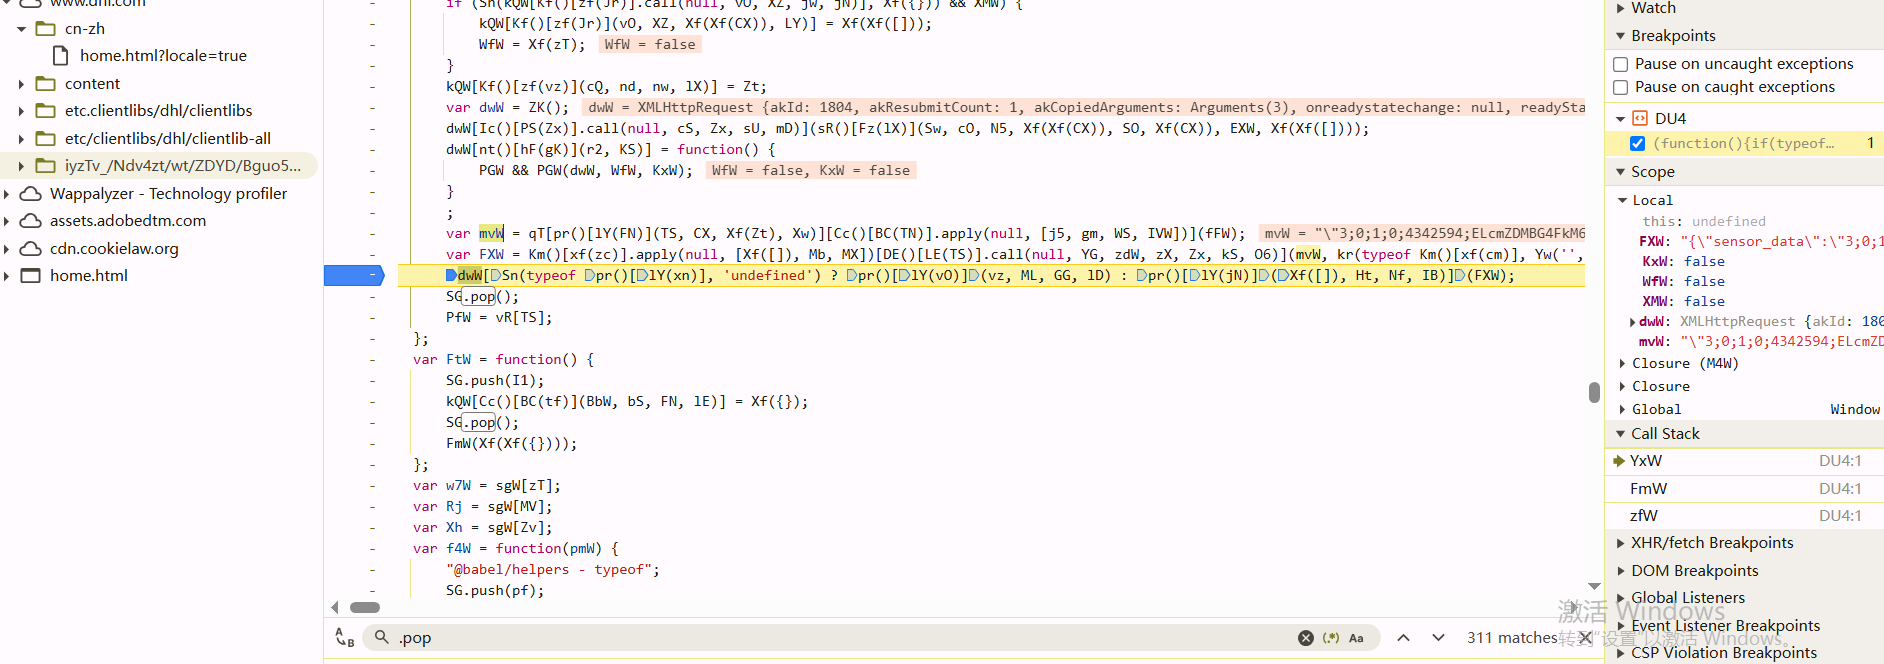Click the horizontal scrollbar thumb of code editor
The height and width of the screenshot is (664, 1884).
[365, 607]
